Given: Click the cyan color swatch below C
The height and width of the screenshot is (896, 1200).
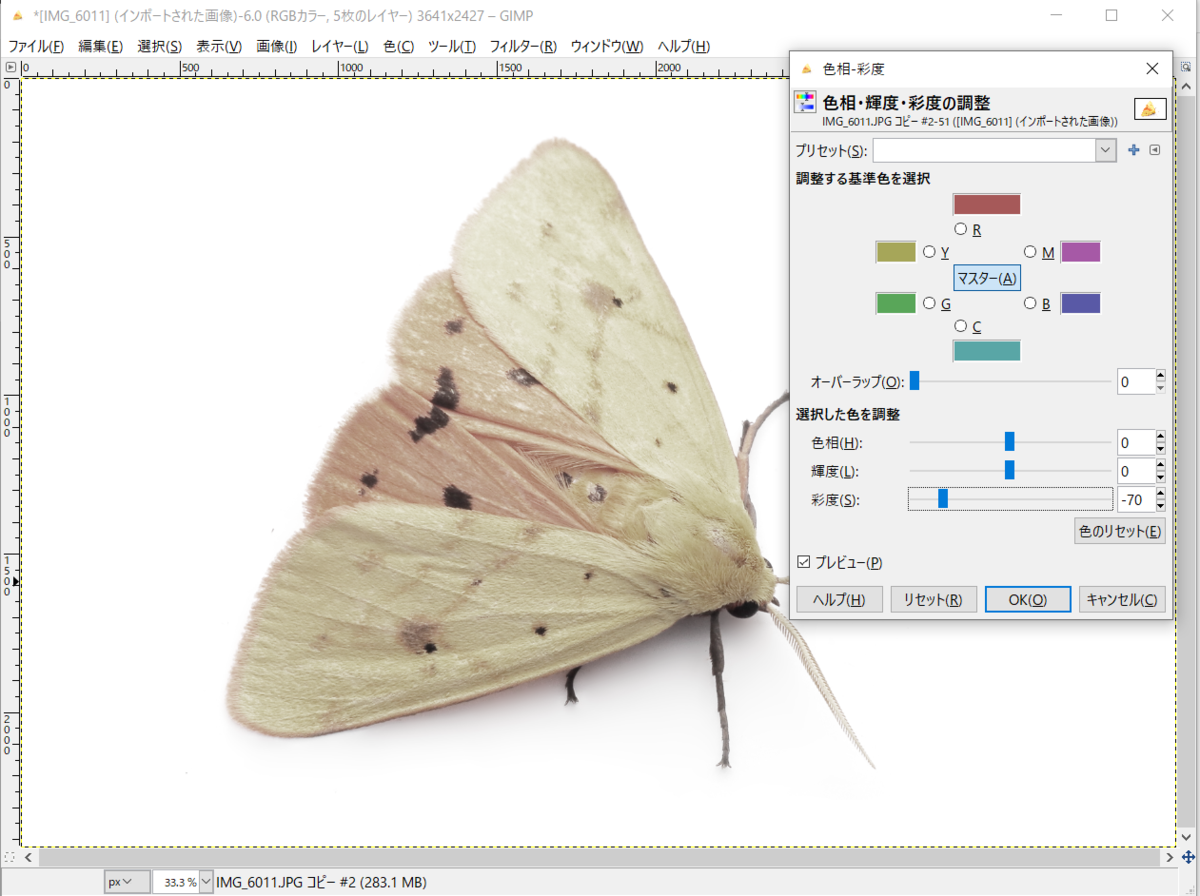Looking at the screenshot, I should click(987, 351).
